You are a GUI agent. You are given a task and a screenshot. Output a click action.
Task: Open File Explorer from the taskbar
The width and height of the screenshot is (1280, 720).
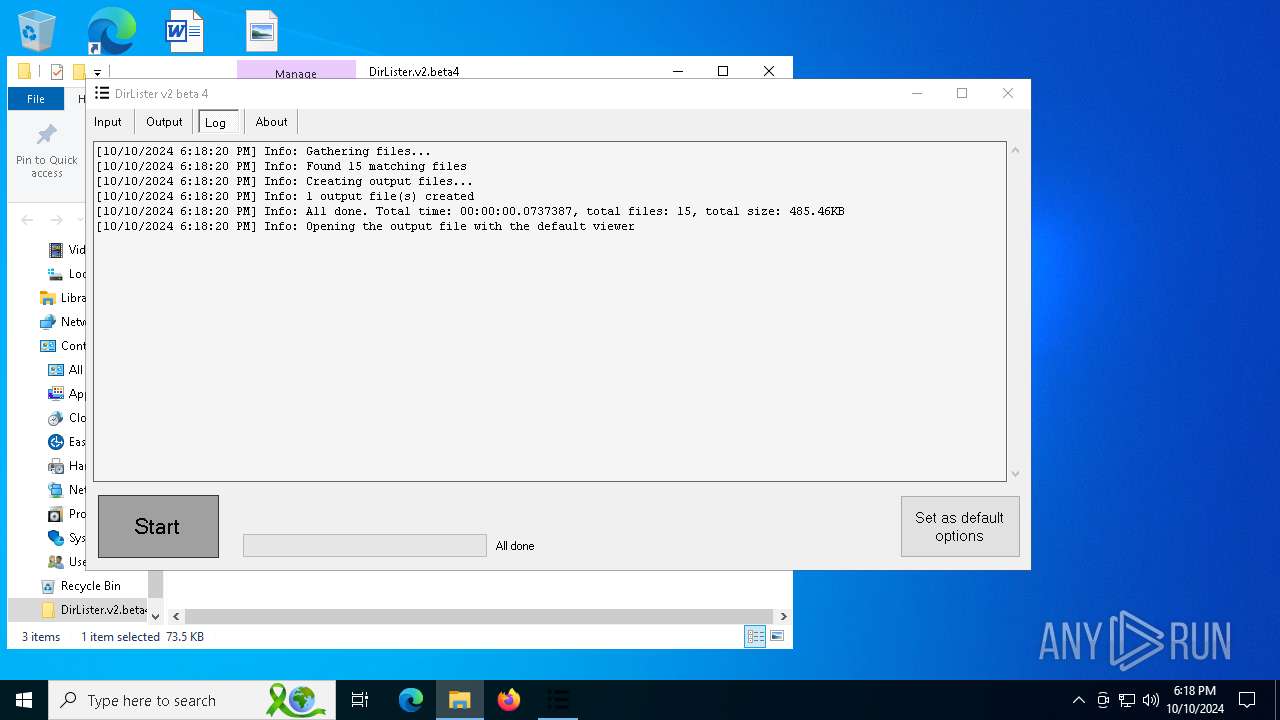pyautogui.click(x=460, y=700)
